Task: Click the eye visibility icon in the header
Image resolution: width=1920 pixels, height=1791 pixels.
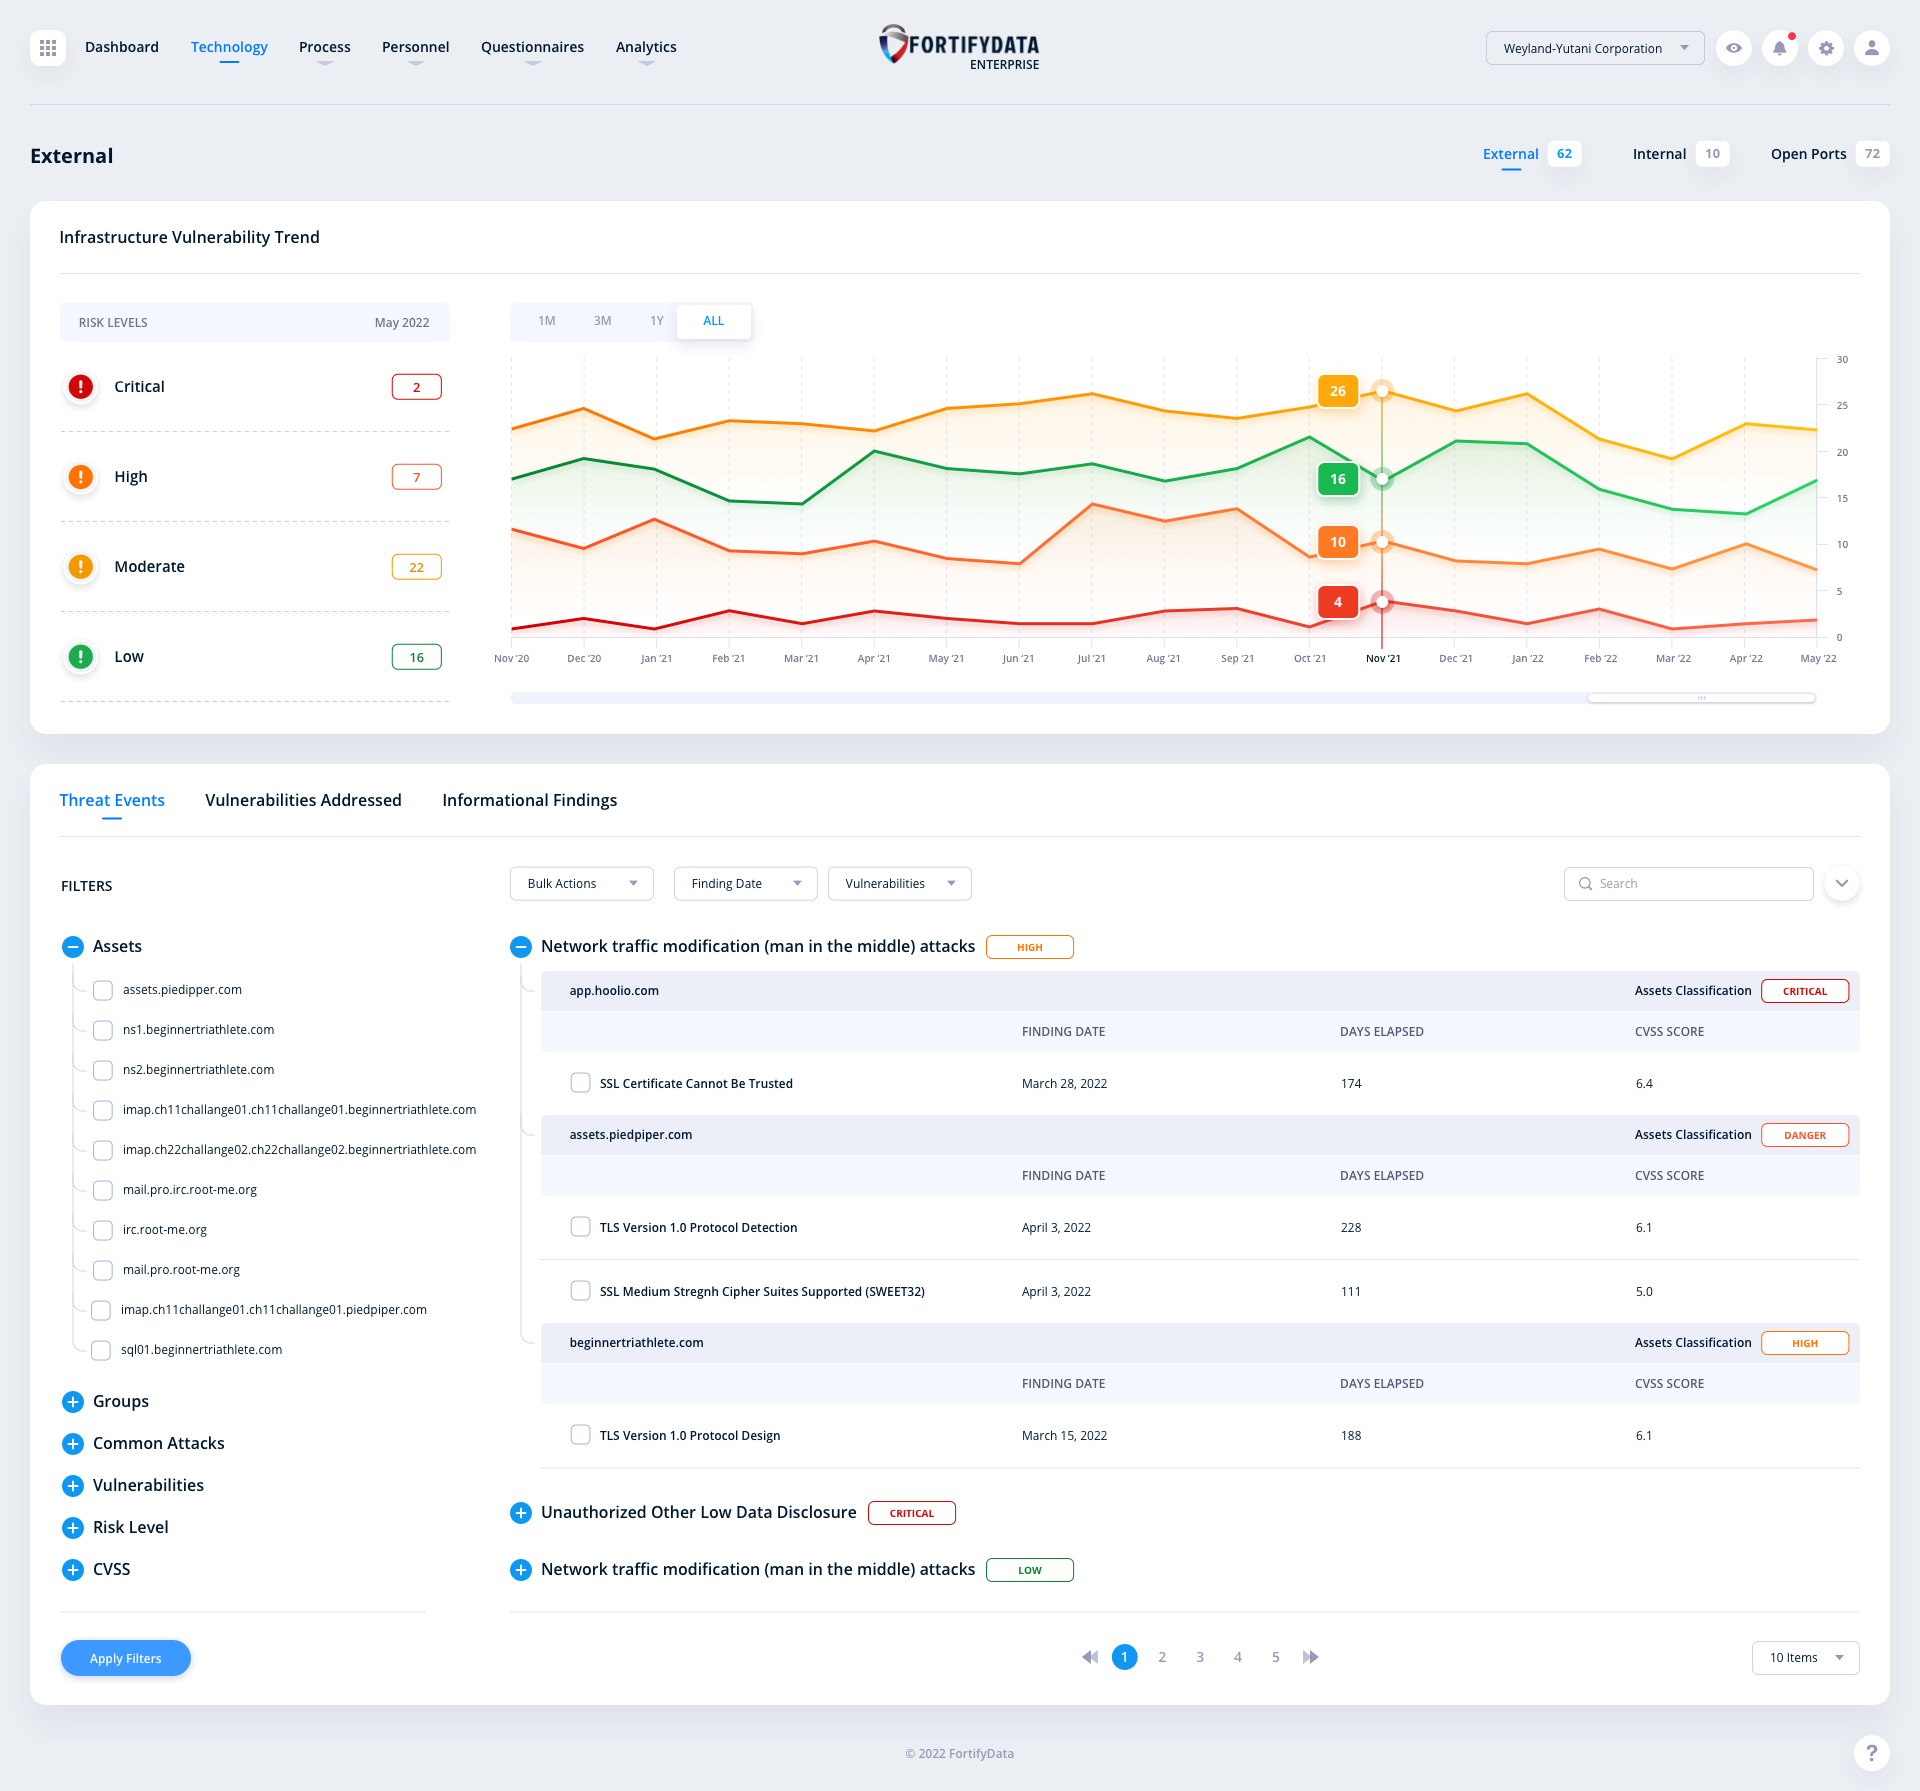Action: 1734,47
